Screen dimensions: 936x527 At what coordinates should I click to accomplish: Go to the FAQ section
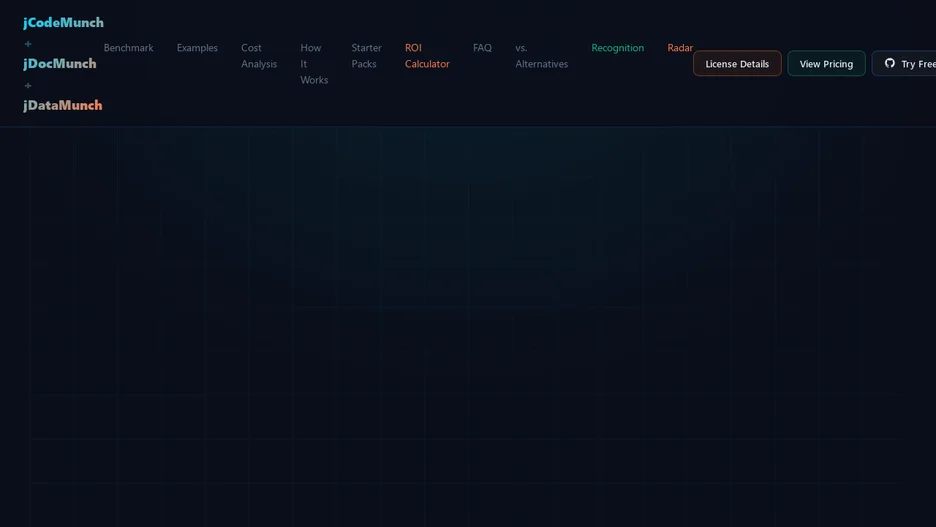tap(482, 48)
